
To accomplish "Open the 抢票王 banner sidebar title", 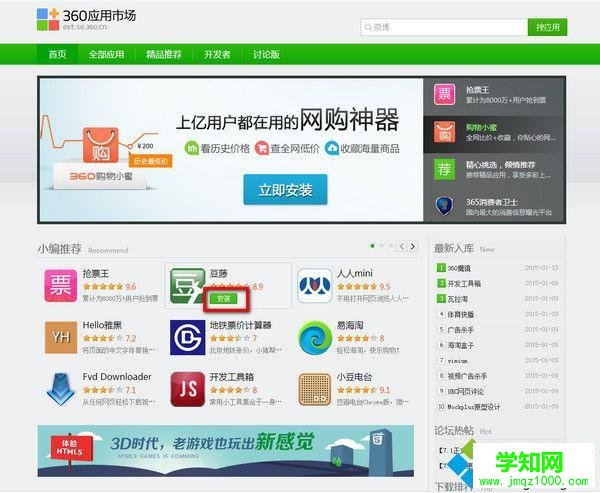I will 477,90.
